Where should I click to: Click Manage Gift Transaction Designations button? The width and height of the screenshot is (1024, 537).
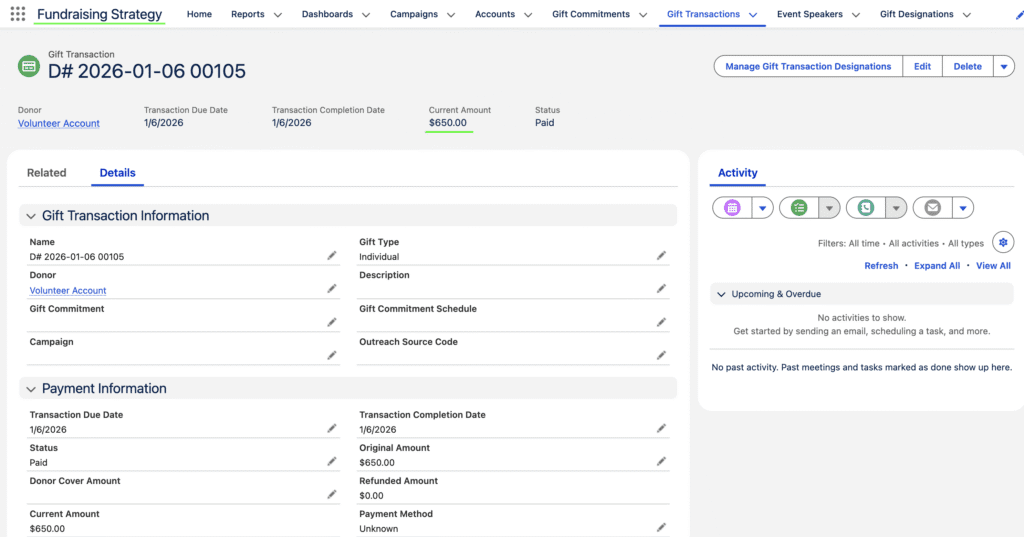click(808, 67)
